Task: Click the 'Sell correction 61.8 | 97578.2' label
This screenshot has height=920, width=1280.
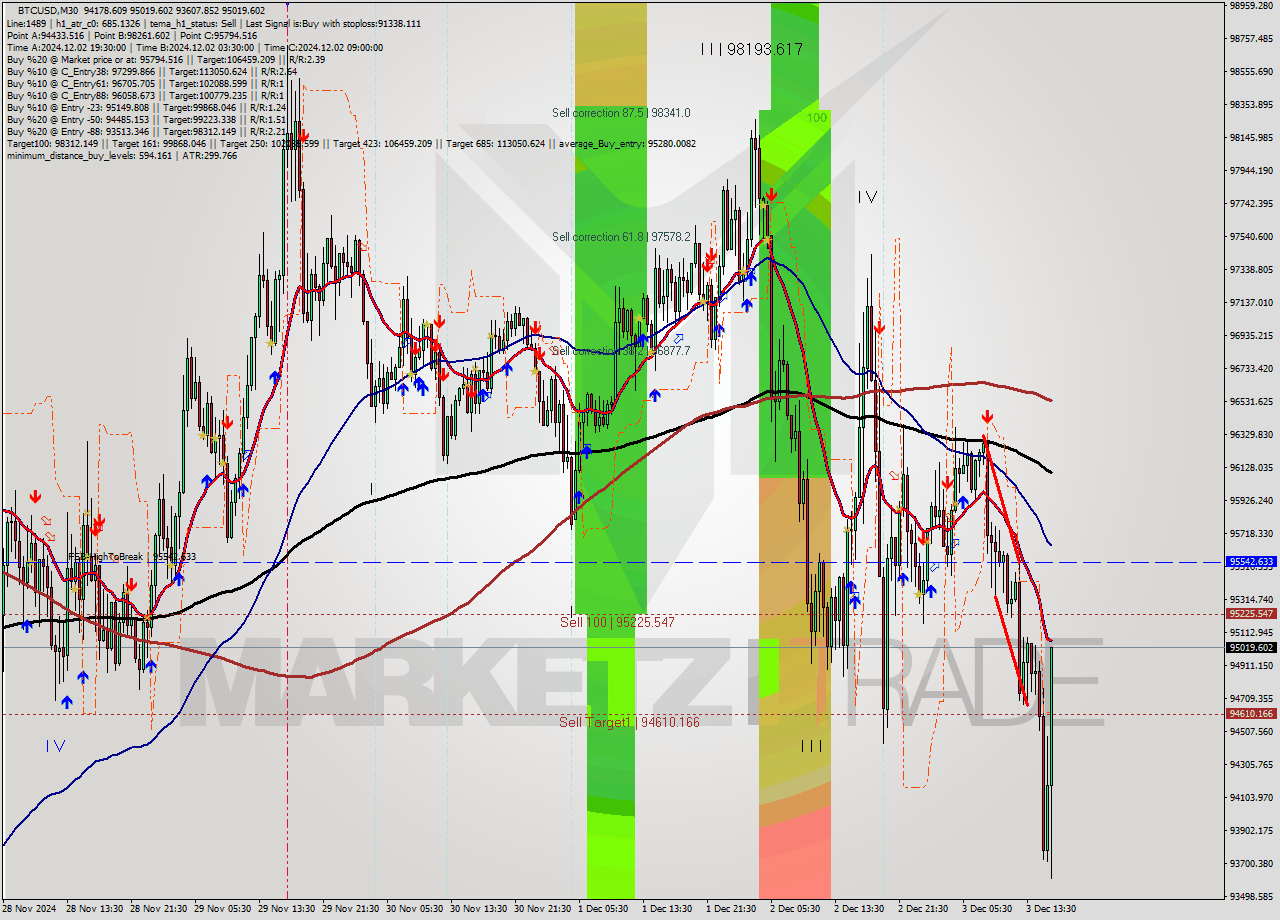Action: [621, 237]
